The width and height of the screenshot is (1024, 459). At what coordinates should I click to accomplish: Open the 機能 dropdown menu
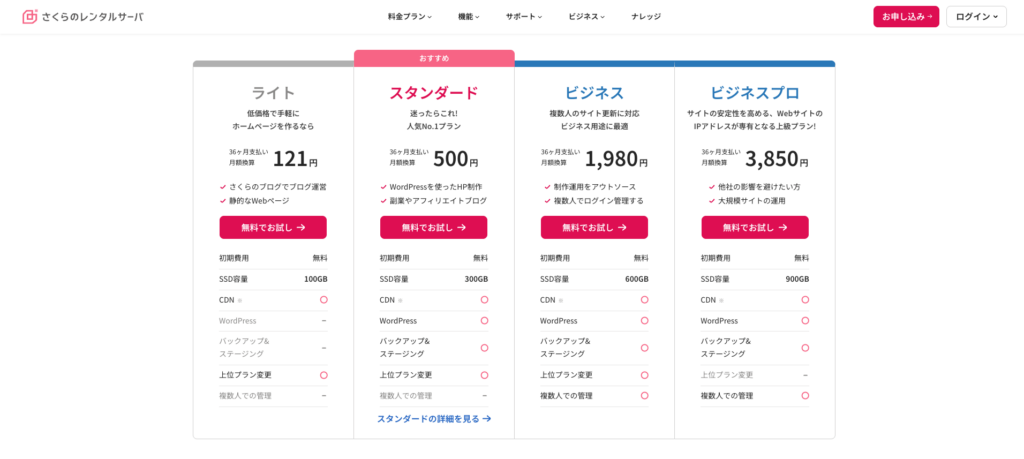pyautogui.click(x=468, y=17)
